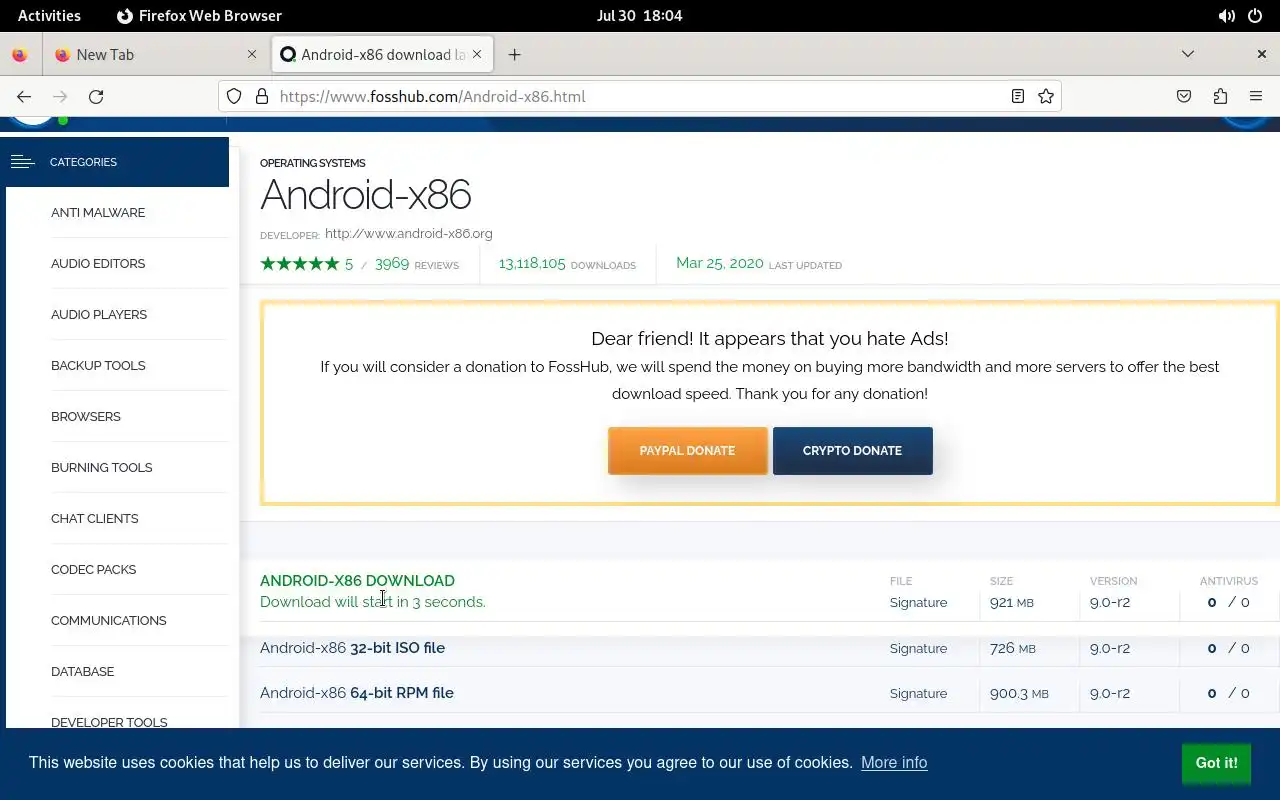Open Backup Tools category
The image size is (1280, 800).
[98, 366]
